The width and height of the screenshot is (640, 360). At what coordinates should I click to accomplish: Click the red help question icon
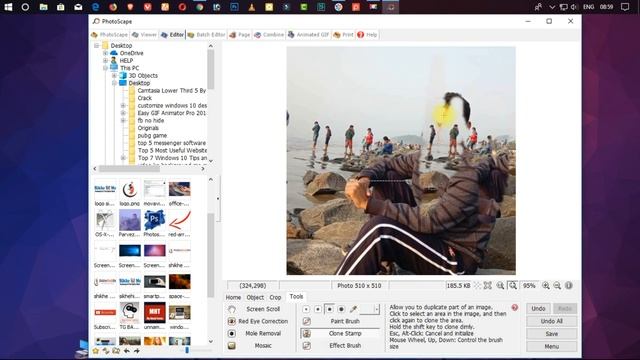(x=515, y=307)
